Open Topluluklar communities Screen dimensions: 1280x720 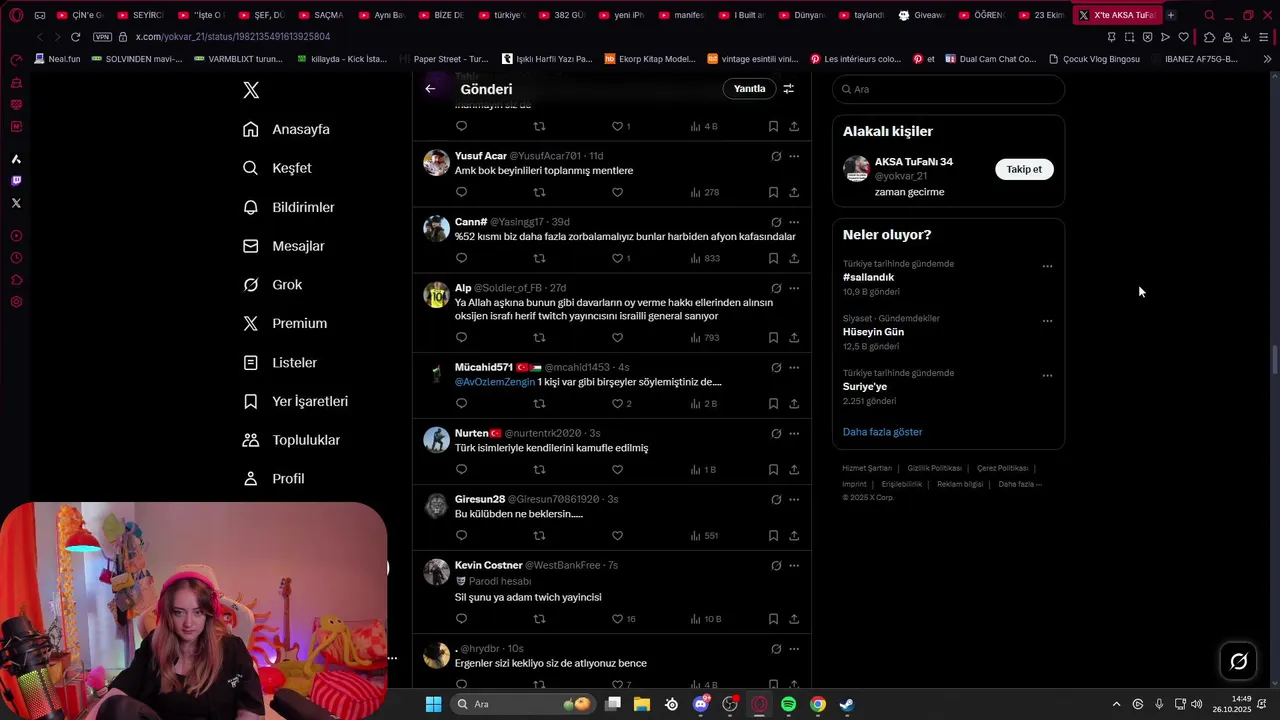click(x=292, y=440)
